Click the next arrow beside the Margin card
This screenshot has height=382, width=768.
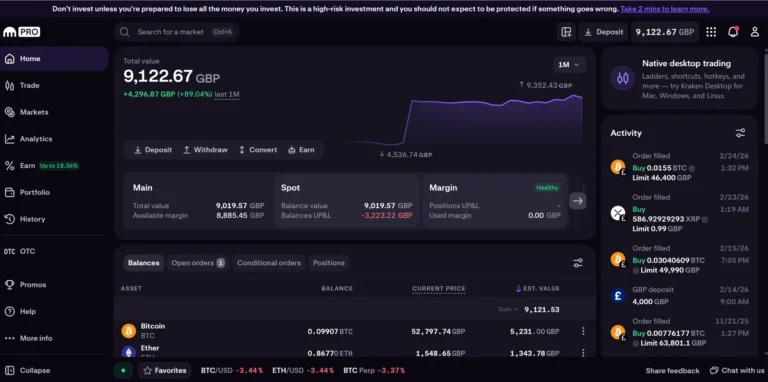[577, 201]
